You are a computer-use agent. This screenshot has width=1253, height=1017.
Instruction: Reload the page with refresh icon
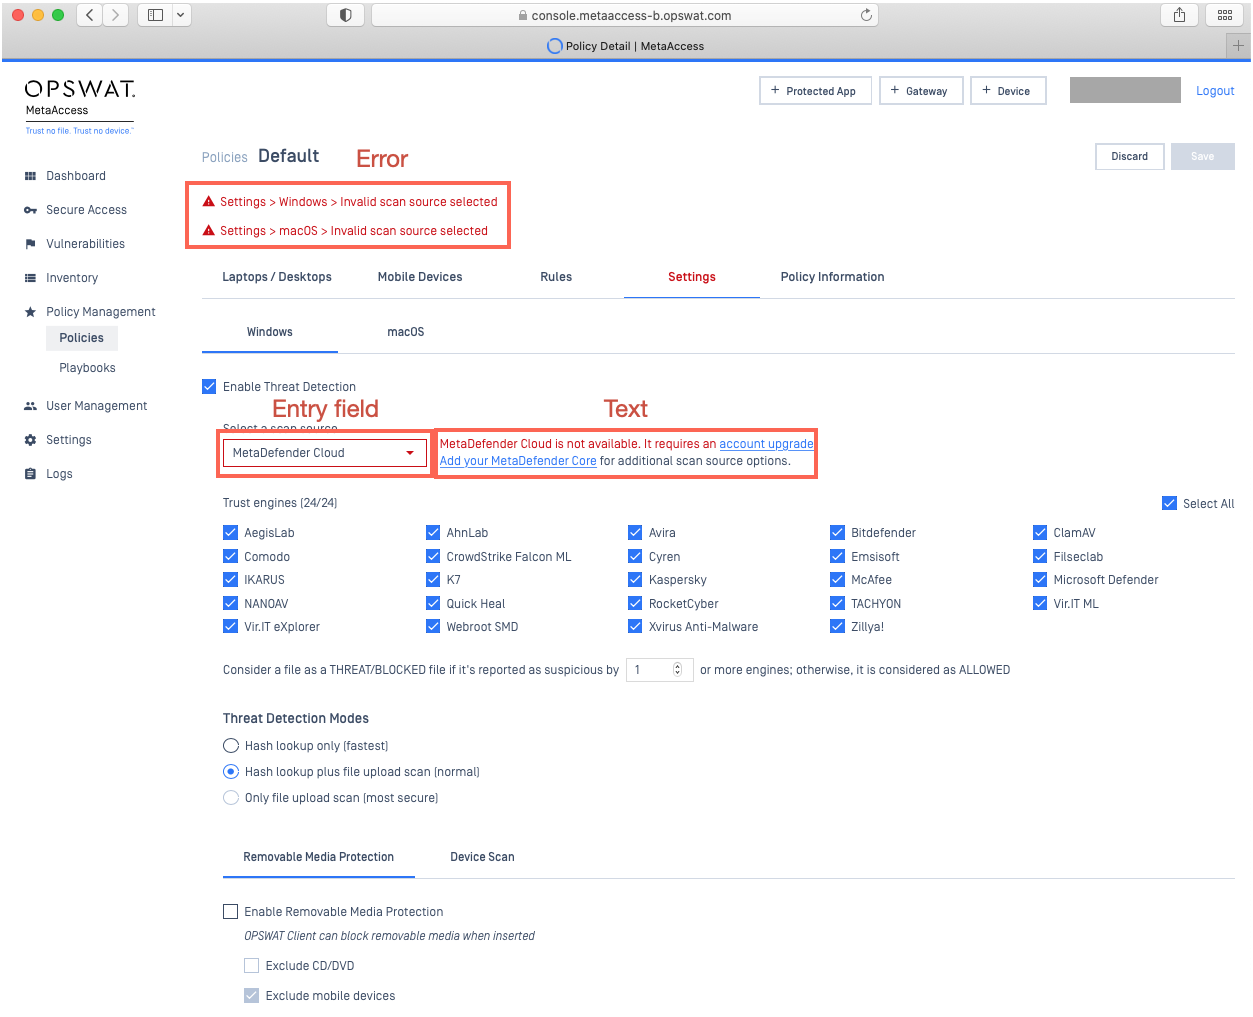(x=866, y=15)
